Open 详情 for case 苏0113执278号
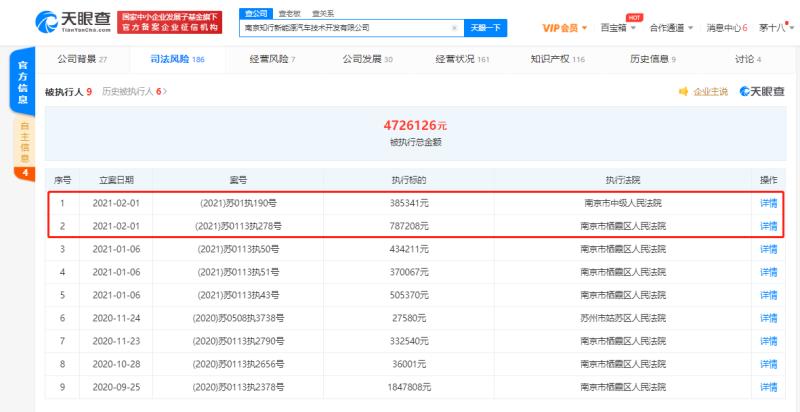 pyautogui.click(x=768, y=226)
